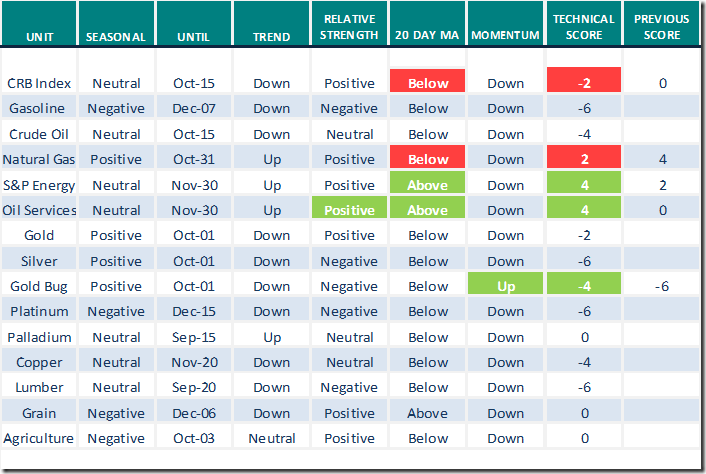This screenshot has height=474, width=706.
Task: Select the Neutral trend cell for Agriculture
Action: 272,438
